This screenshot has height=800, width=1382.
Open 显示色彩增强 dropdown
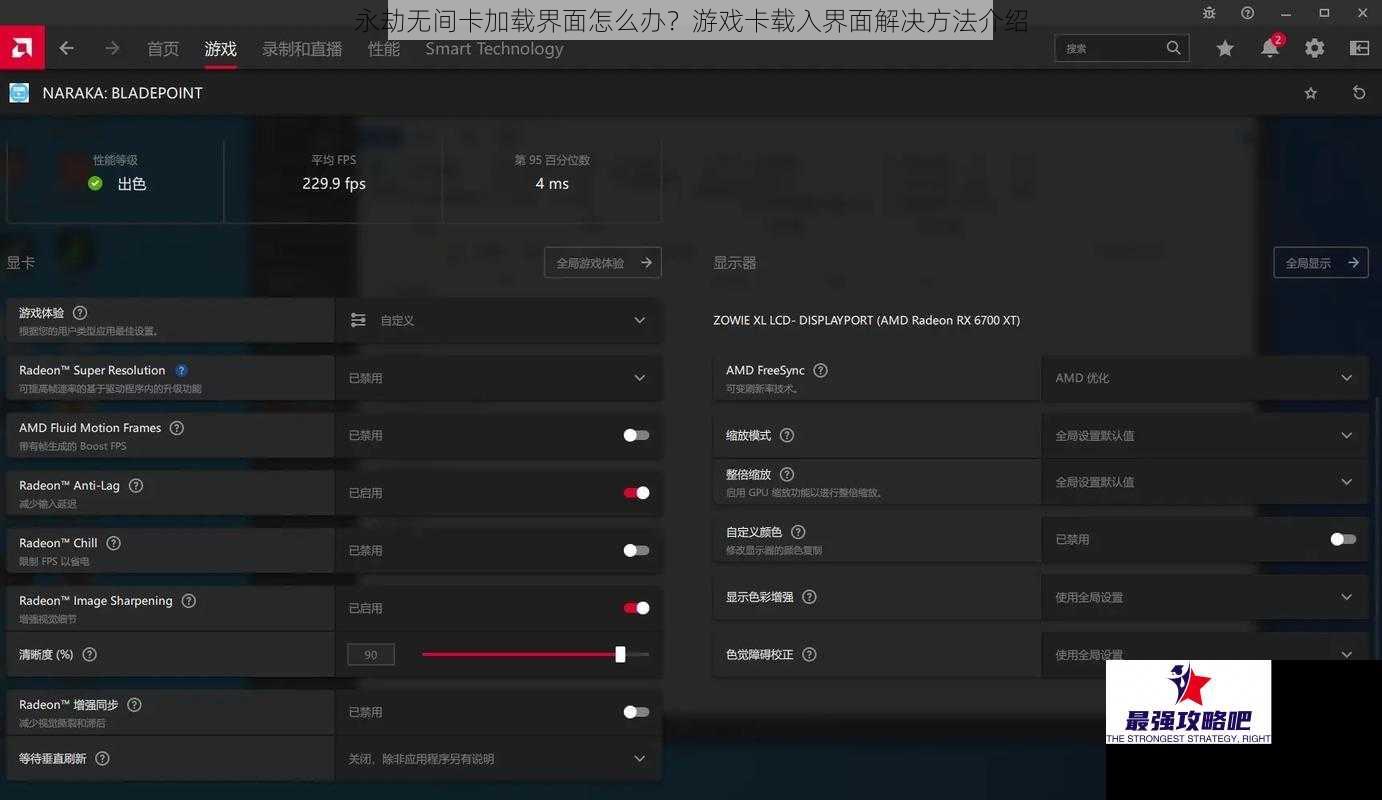point(1205,597)
